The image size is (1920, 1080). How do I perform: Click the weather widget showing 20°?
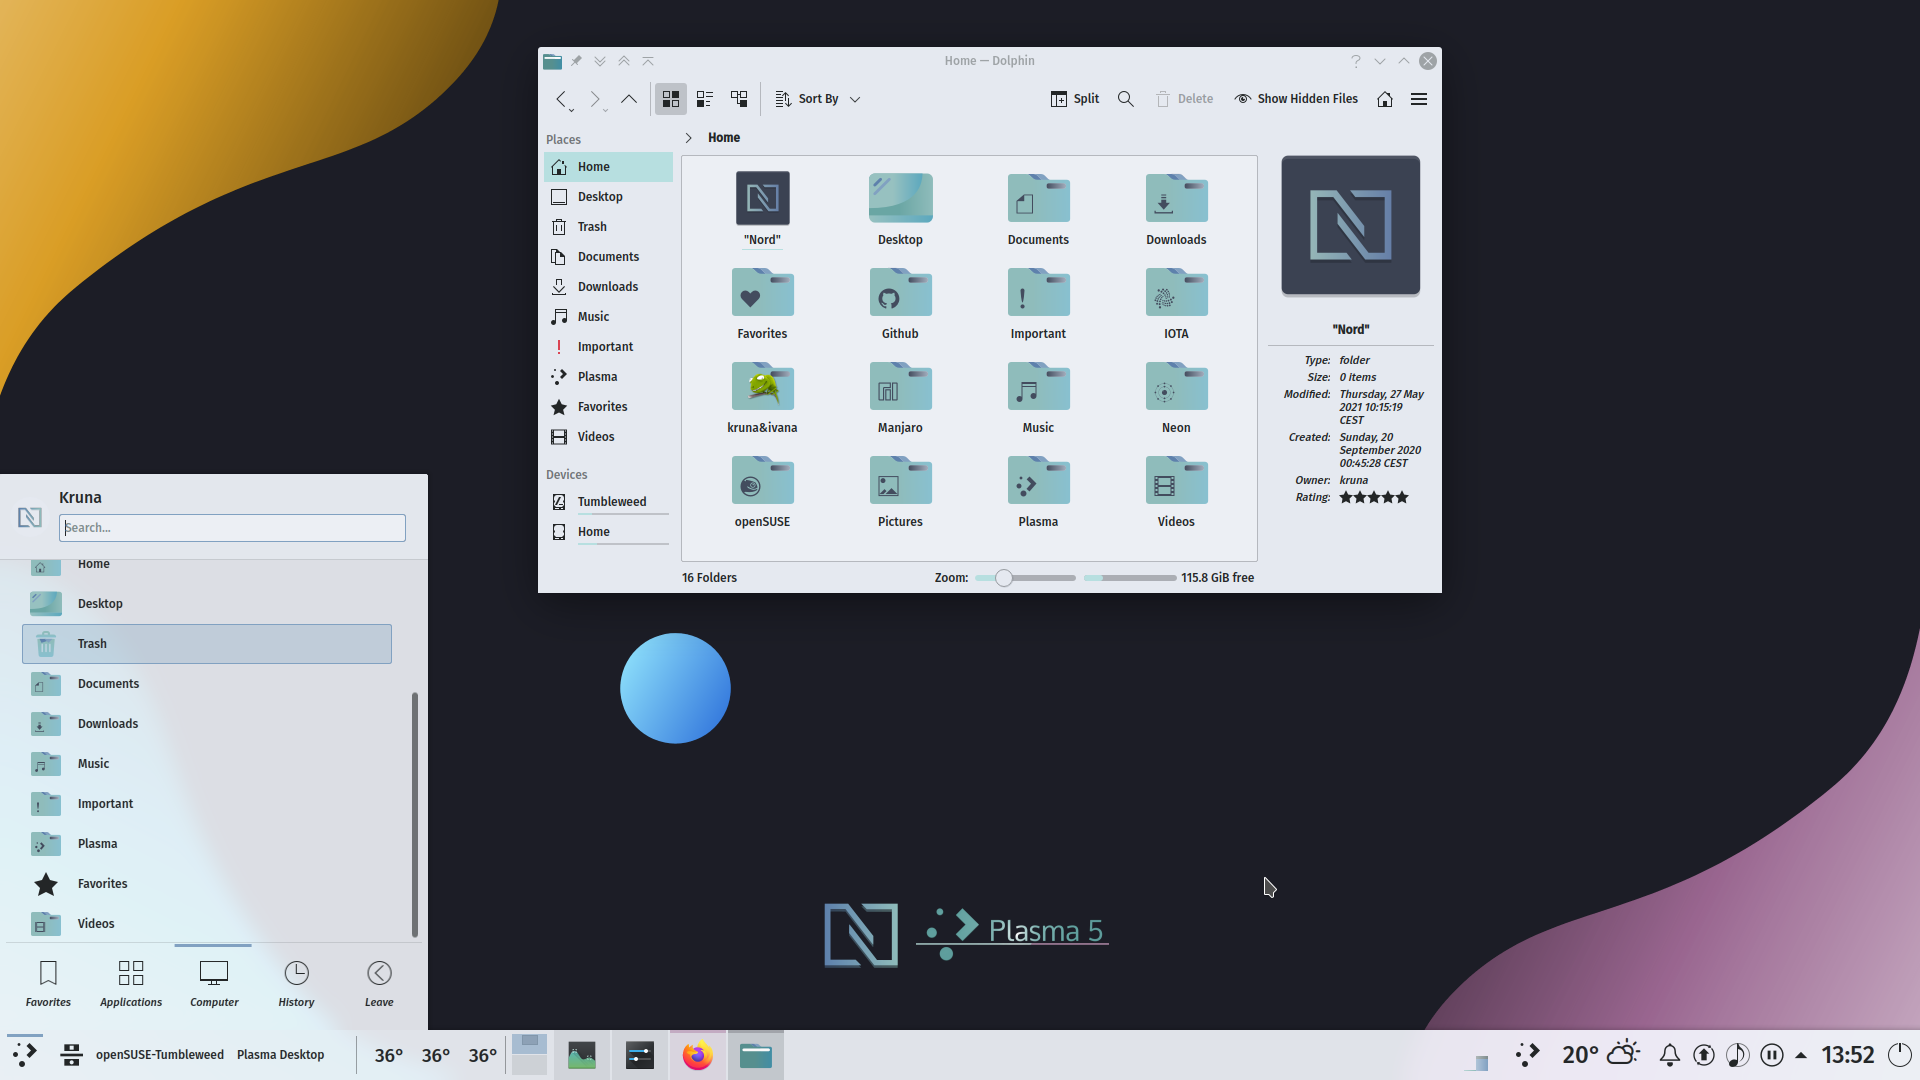click(1601, 1055)
